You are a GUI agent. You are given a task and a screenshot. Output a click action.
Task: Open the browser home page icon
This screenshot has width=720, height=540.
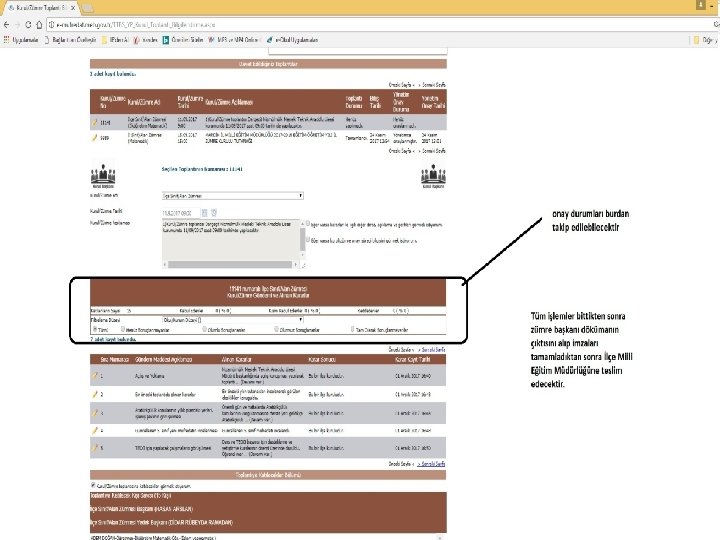pyautogui.click(x=39, y=25)
